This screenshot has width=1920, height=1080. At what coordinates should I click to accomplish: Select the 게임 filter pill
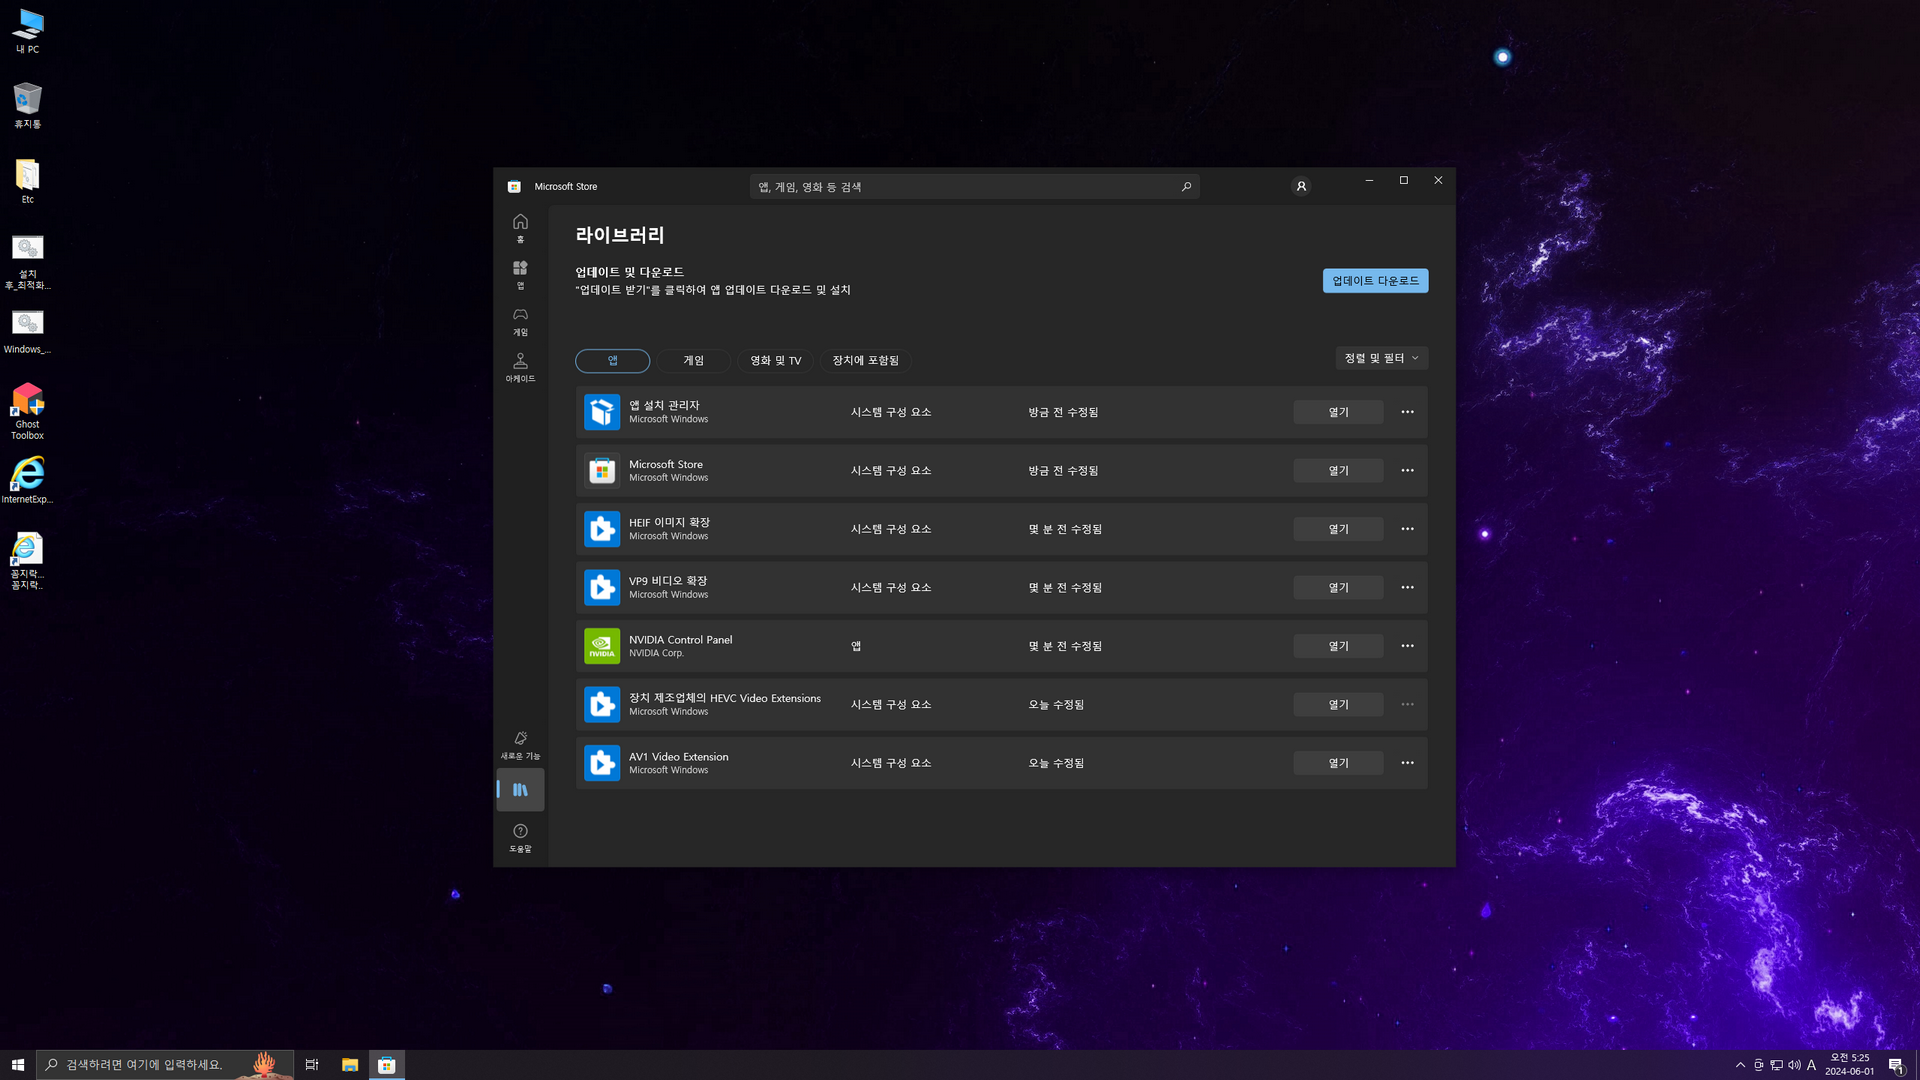click(693, 360)
